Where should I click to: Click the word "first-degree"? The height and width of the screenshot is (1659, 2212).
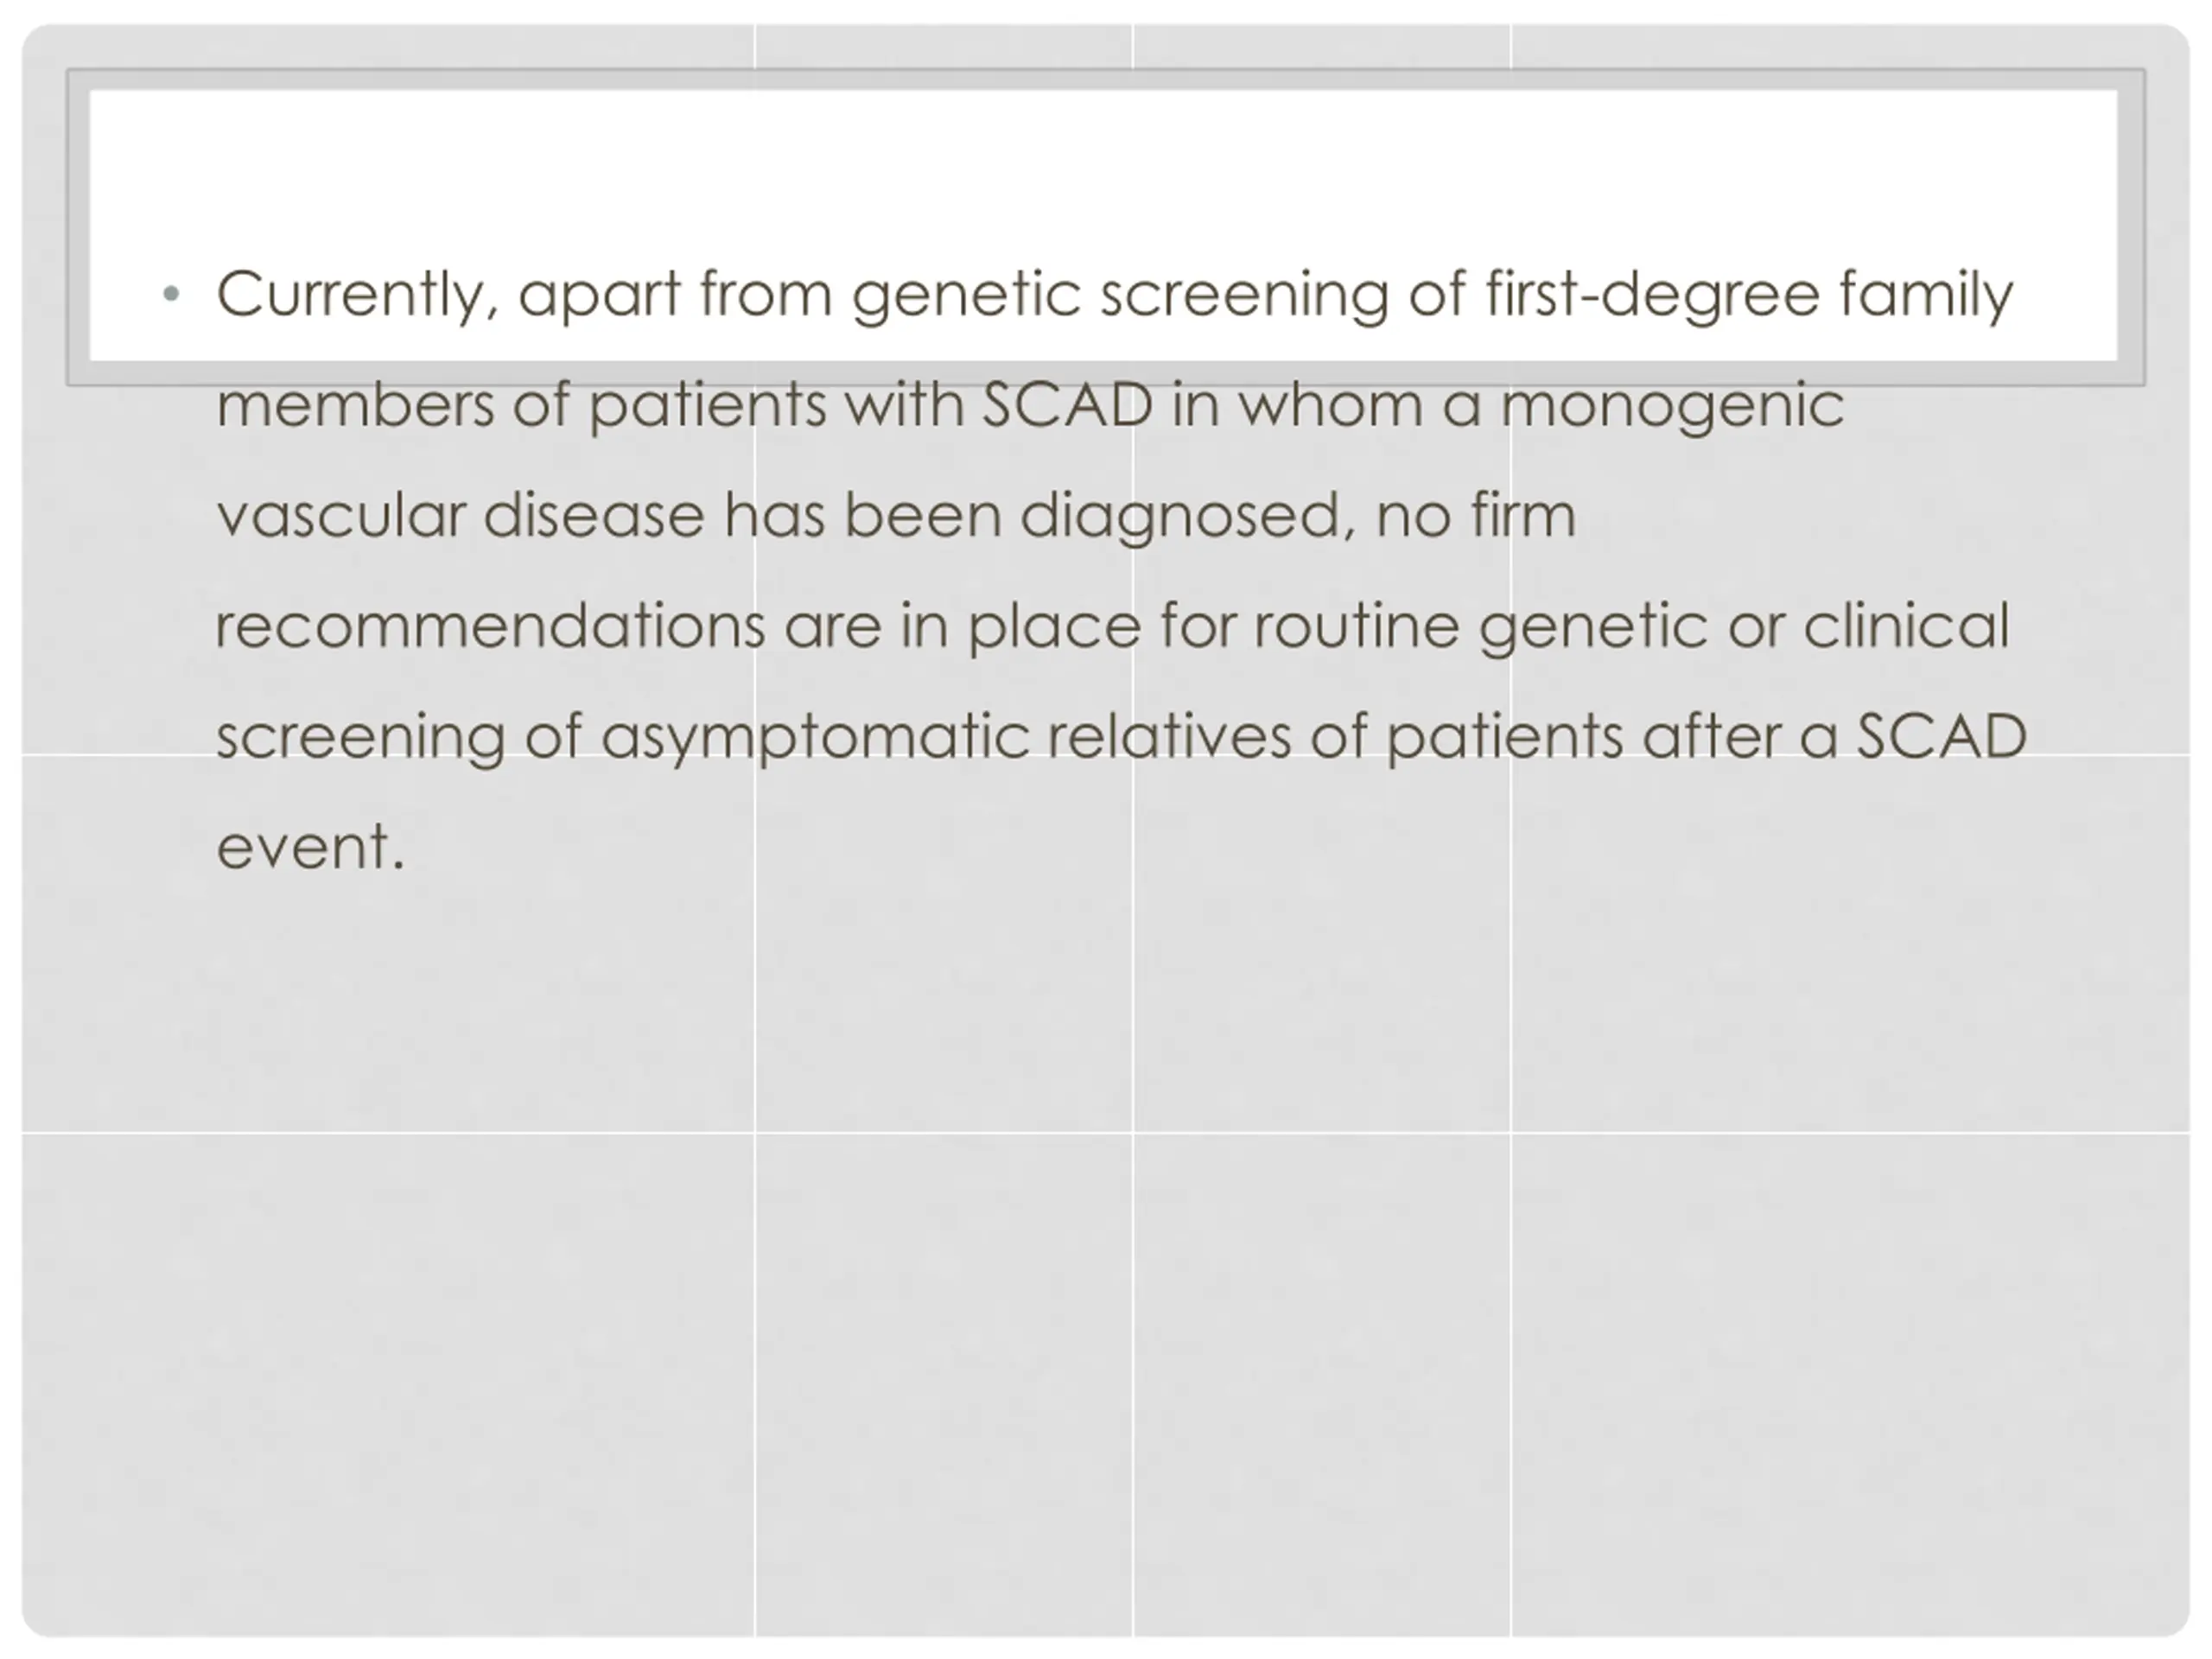click(x=1651, y=295)
